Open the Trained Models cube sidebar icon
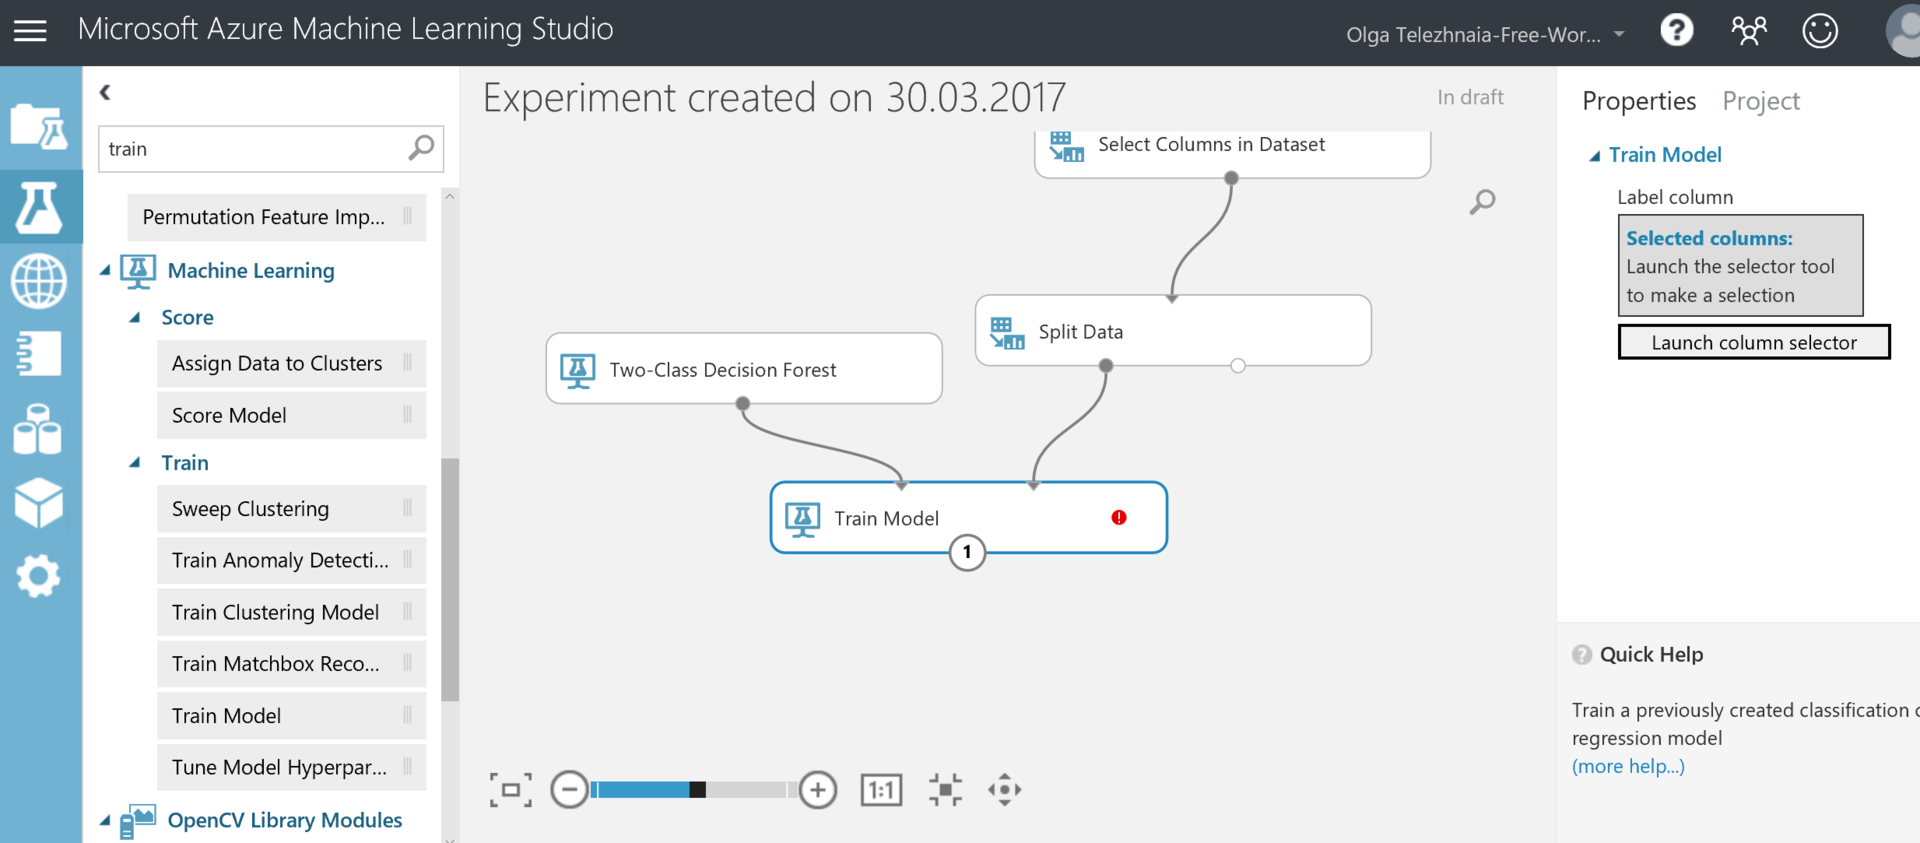 (39, 502)
